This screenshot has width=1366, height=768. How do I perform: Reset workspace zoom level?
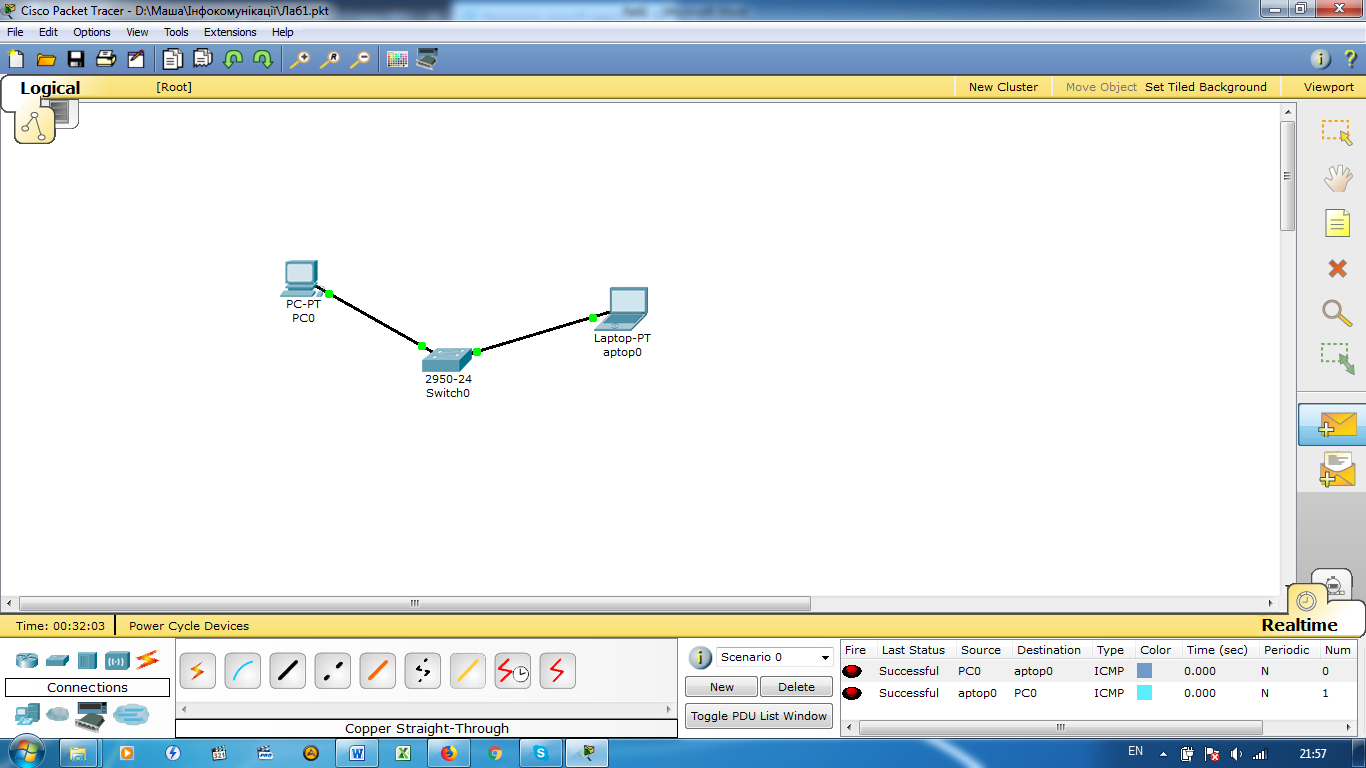[x=330, y=59]
